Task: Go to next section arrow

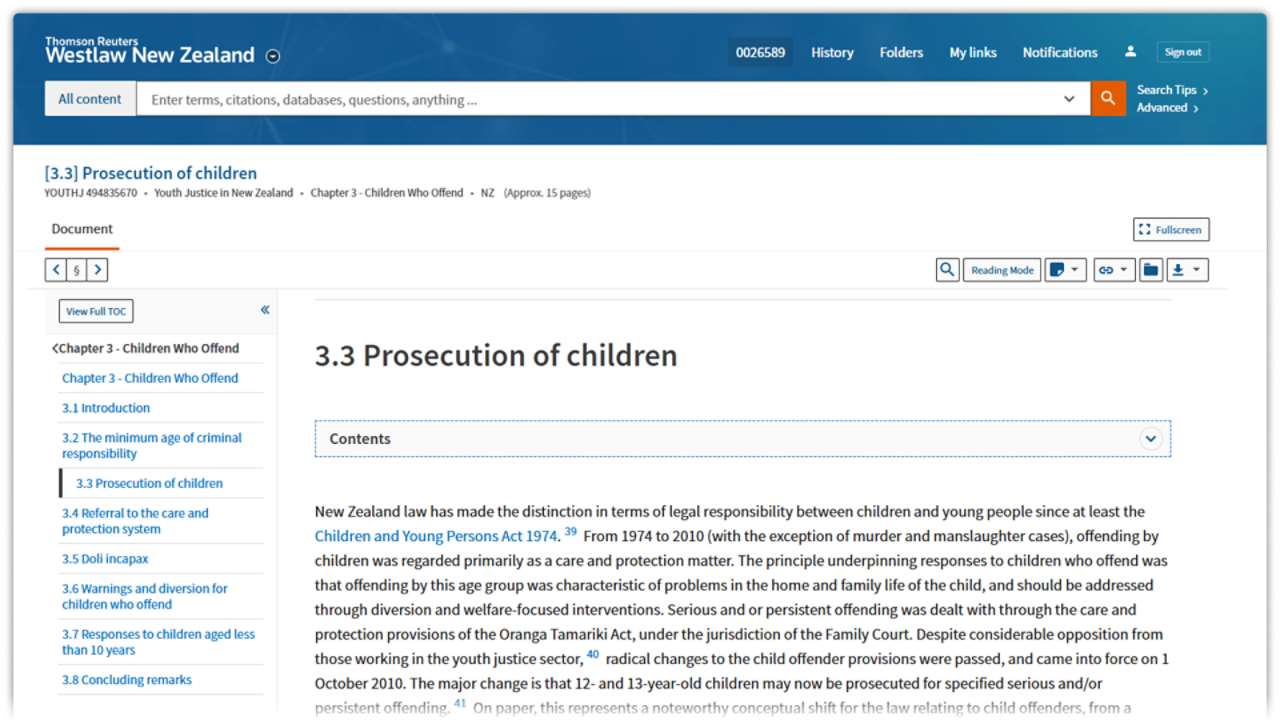Action: (x=97, y=270)
